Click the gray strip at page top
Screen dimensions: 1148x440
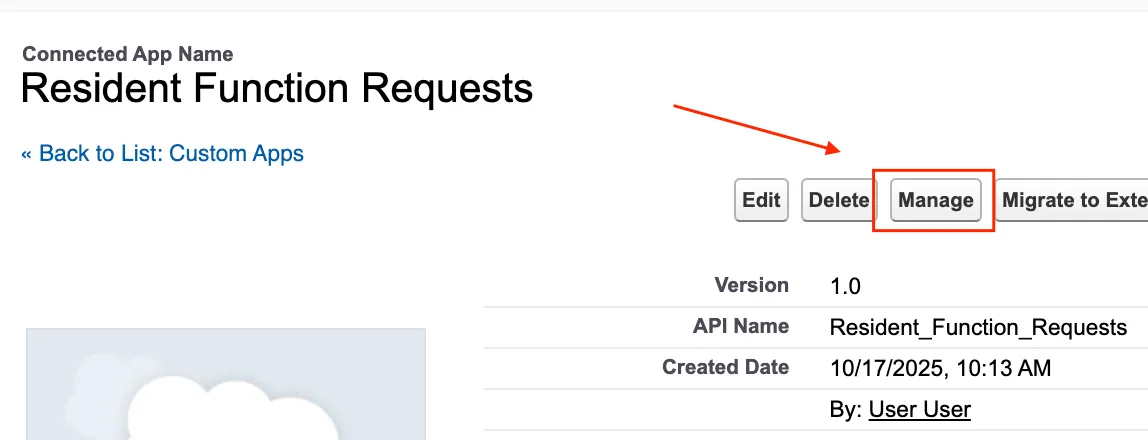coord(574,5)
